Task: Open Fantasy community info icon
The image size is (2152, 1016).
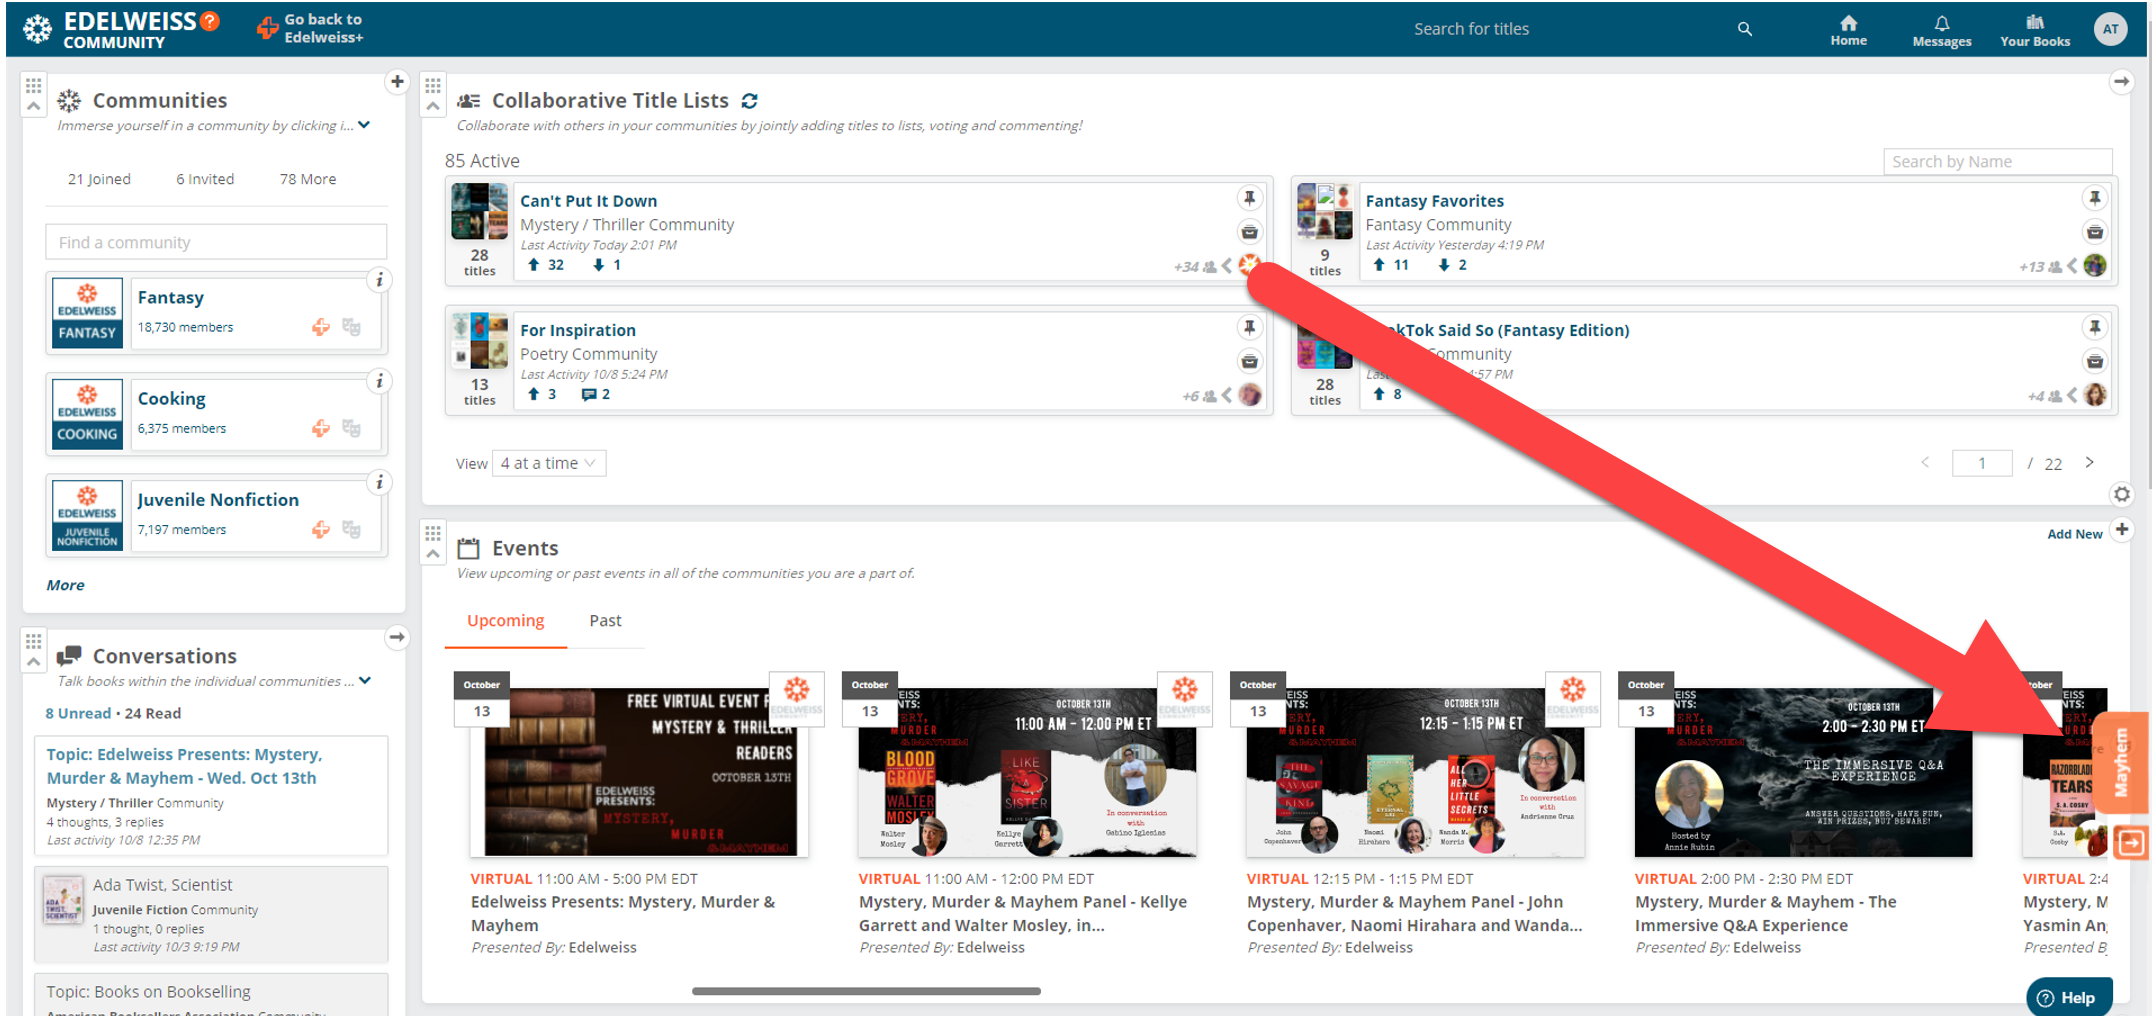Action: point(379,280)
